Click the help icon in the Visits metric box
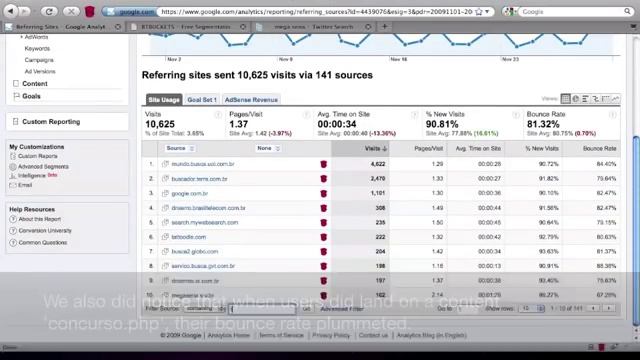The image size is (640, 360). 218,115
